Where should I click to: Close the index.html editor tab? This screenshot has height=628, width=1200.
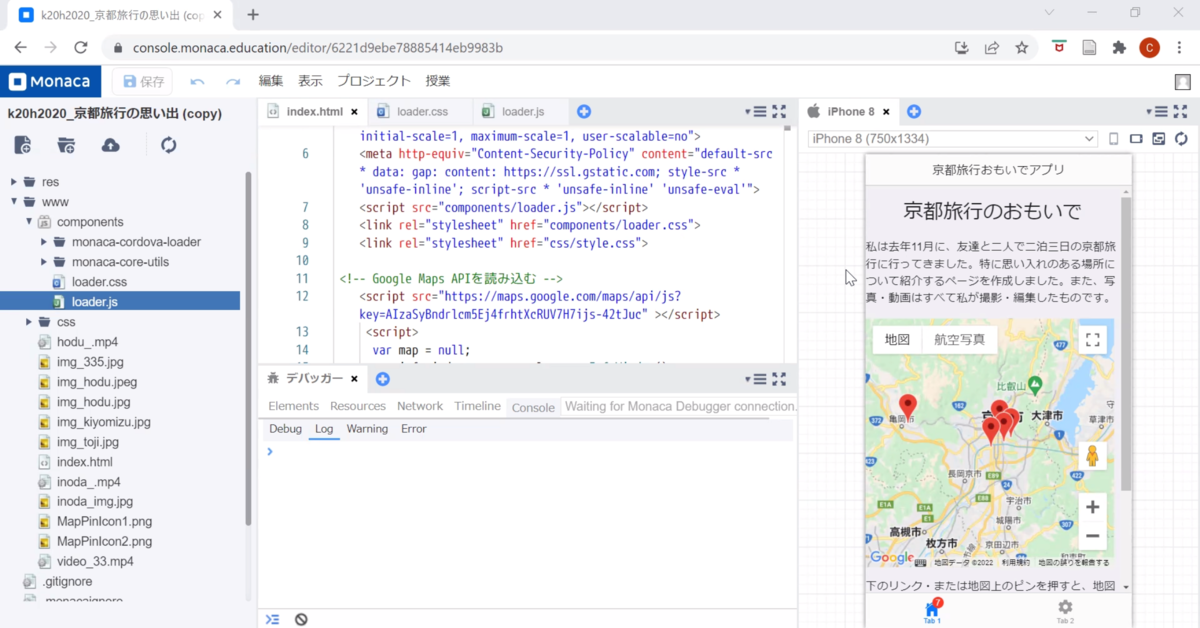(x=354, y=112)
